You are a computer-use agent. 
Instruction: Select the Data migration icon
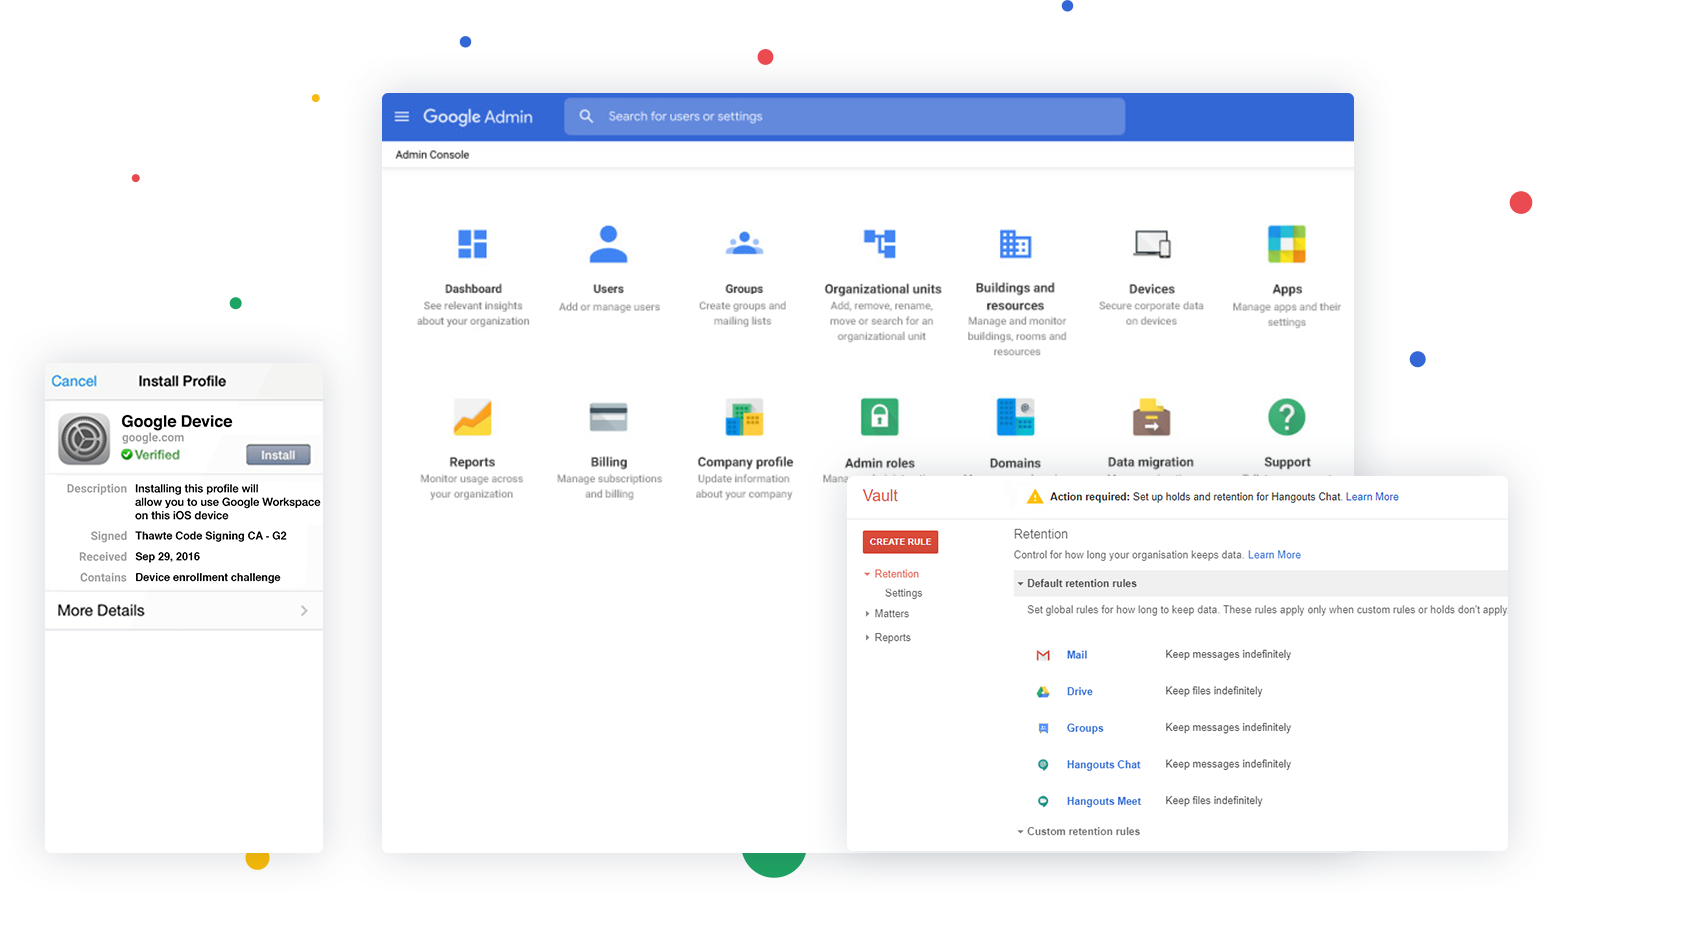1151,417
